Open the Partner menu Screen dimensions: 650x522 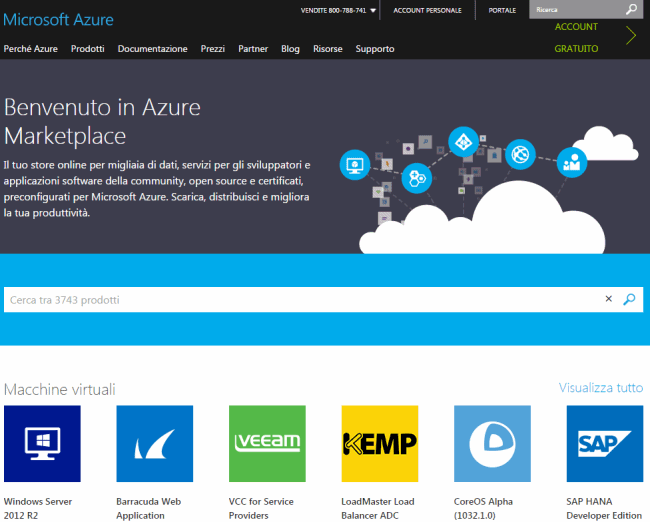pyautogui.click(x=253, y=49)
